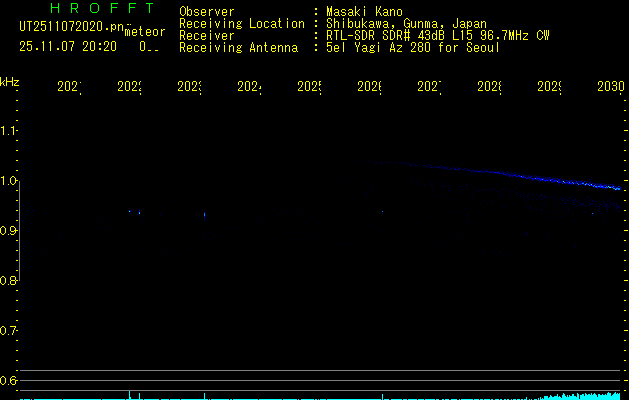Screen dimensions: 629x400
Task: Click the 'Receiver' field label
Action: [207, 36]
